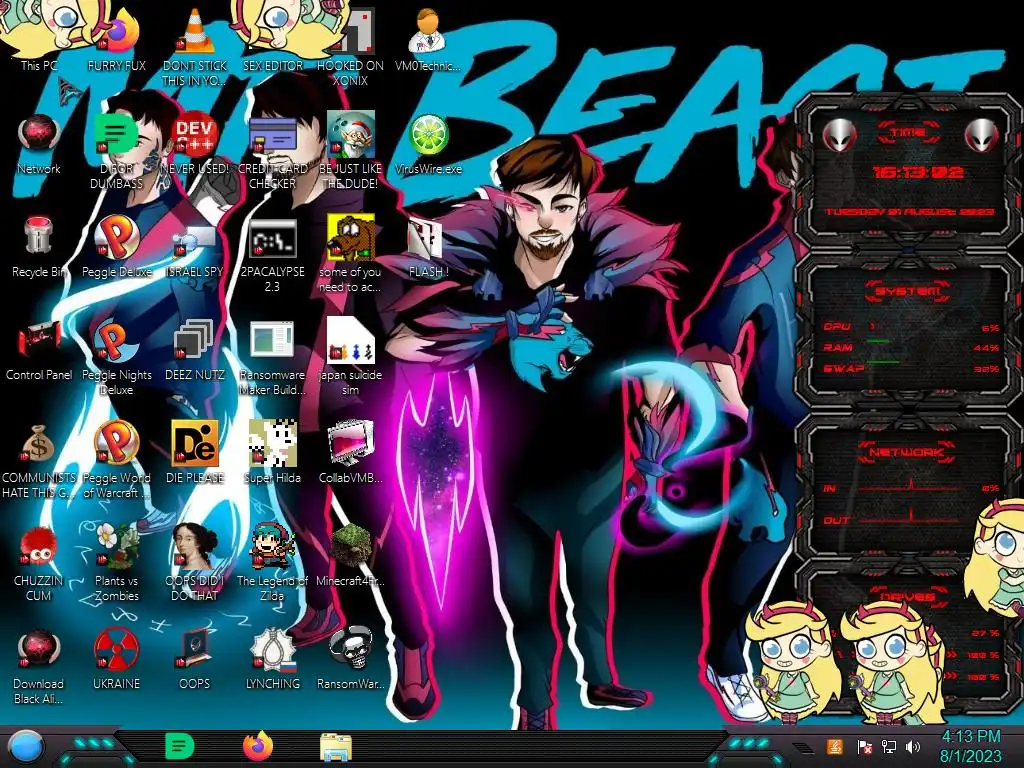Launch Super Hilda shortcut

coord(272,453)
